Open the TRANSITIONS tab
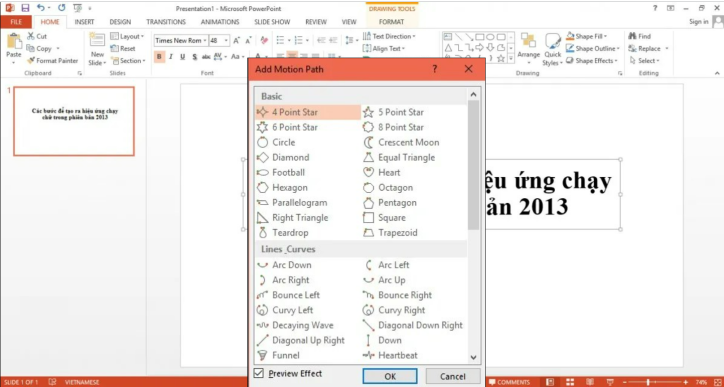Image resolution: width=724 pixels, height=387 pixels. coord(166,22)
